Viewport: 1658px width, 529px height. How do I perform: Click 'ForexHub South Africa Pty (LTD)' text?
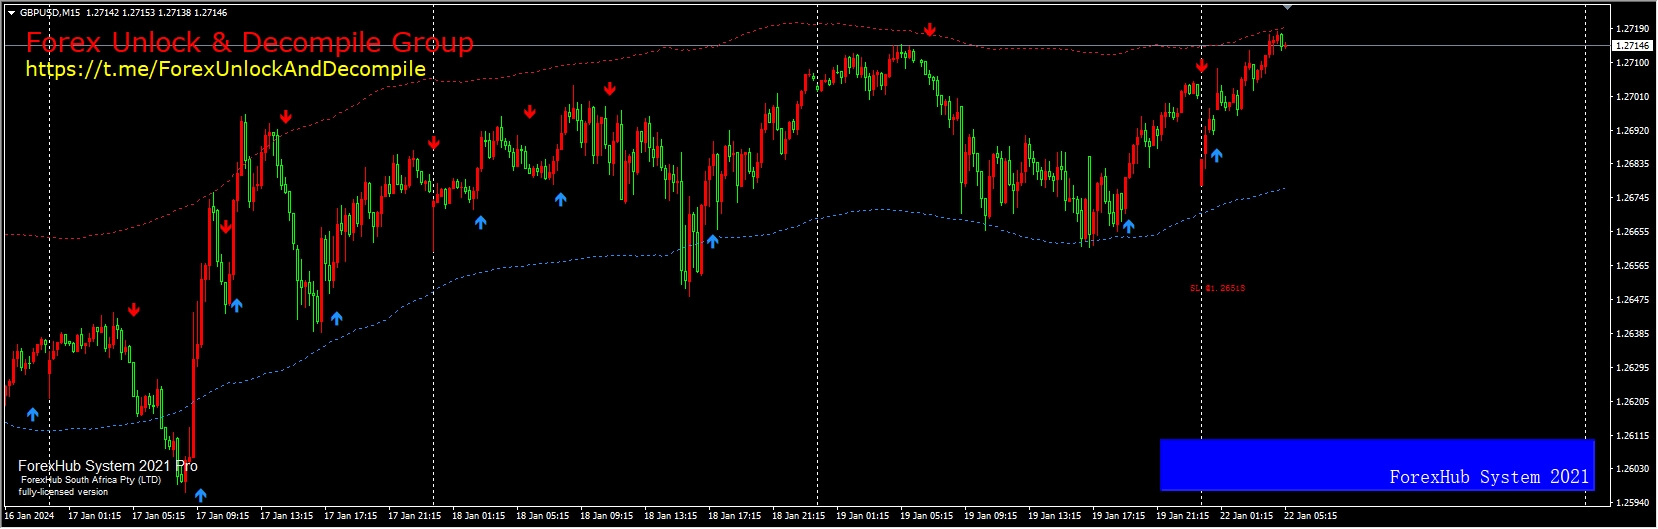point(91,480)
